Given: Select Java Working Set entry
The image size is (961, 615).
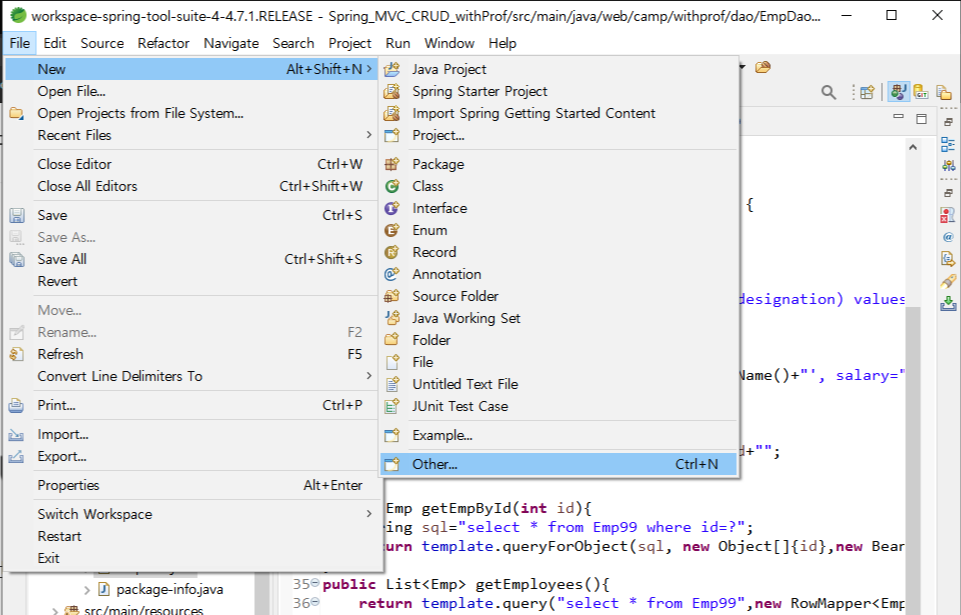Looking at the screenshot, I should 558,318.
